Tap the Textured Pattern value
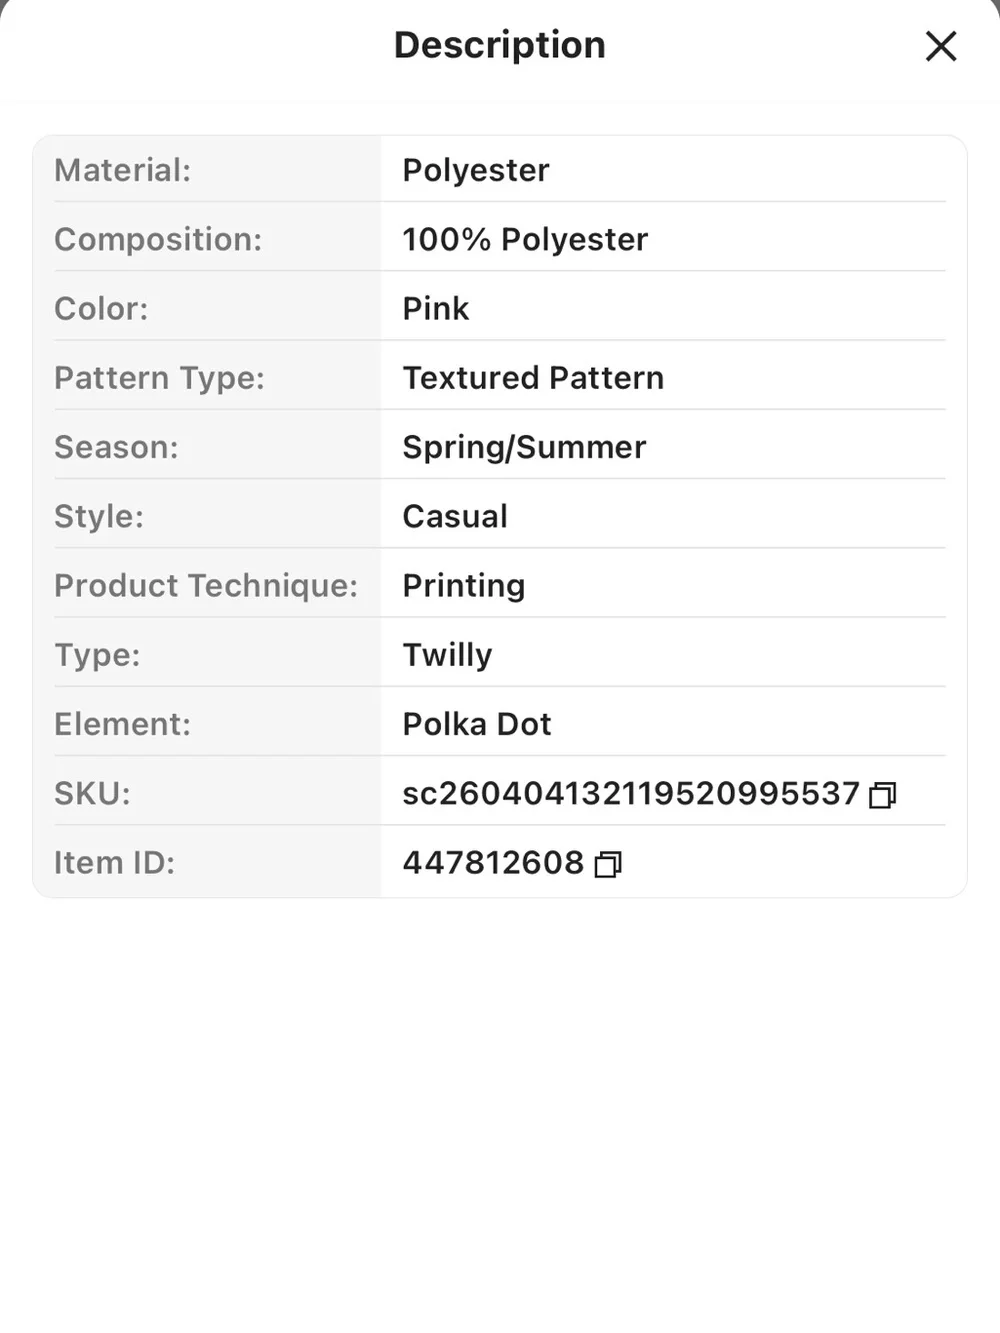Image resolution: width=1000 pixels, height=1333 pixels. (x=533, y=378)
